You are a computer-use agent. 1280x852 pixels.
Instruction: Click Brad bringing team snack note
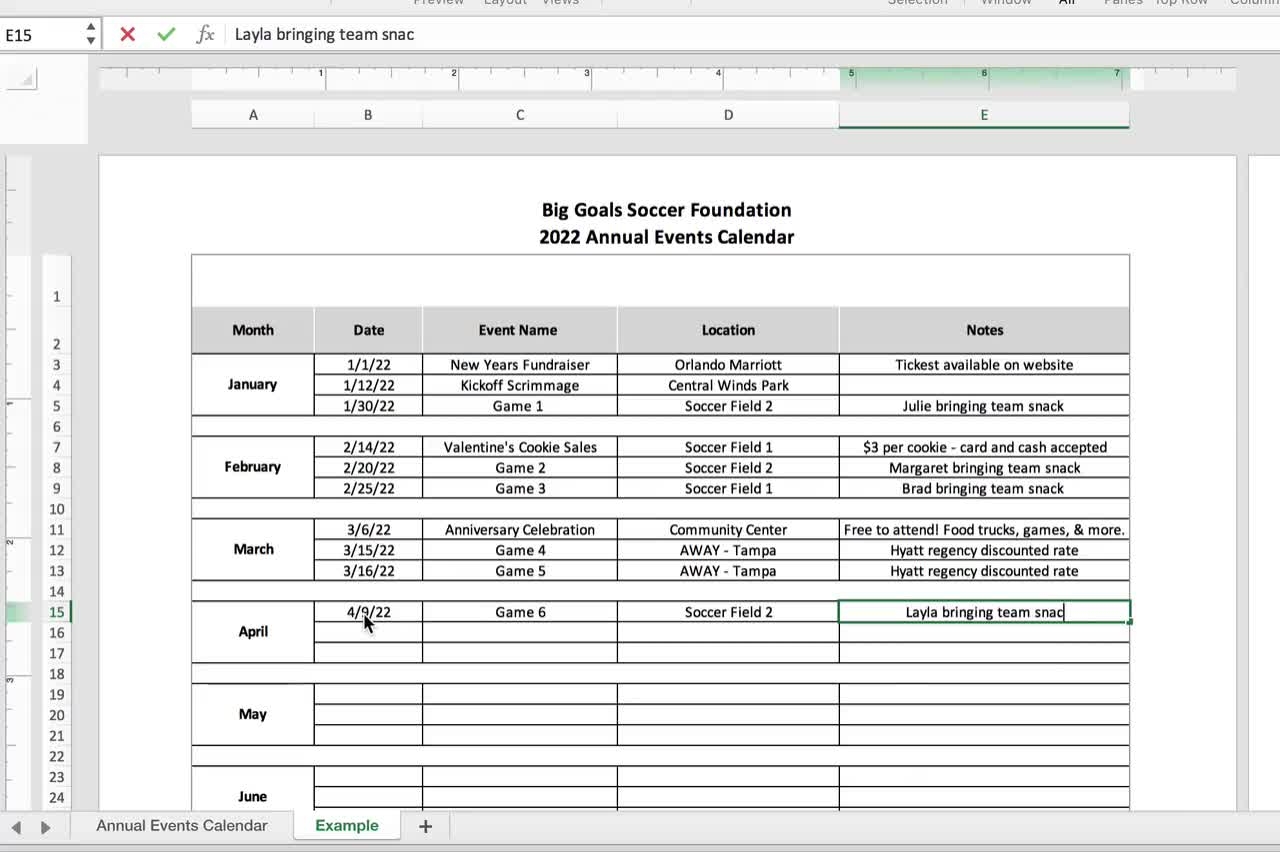(x=984, y=488)
